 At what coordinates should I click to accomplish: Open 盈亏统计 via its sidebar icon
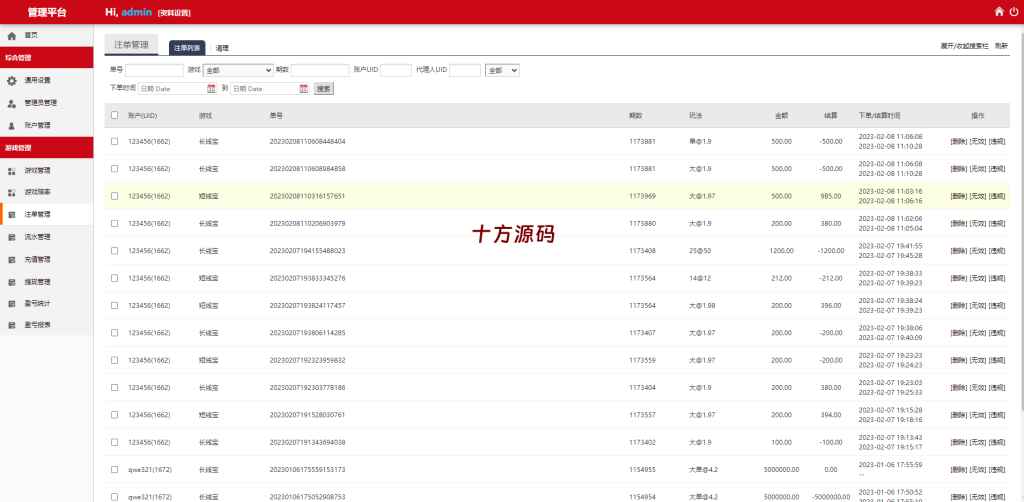(x=11, y=304)
